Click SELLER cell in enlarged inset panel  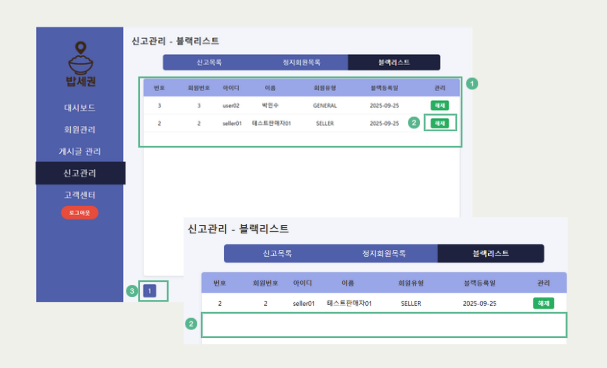(411, 303)
